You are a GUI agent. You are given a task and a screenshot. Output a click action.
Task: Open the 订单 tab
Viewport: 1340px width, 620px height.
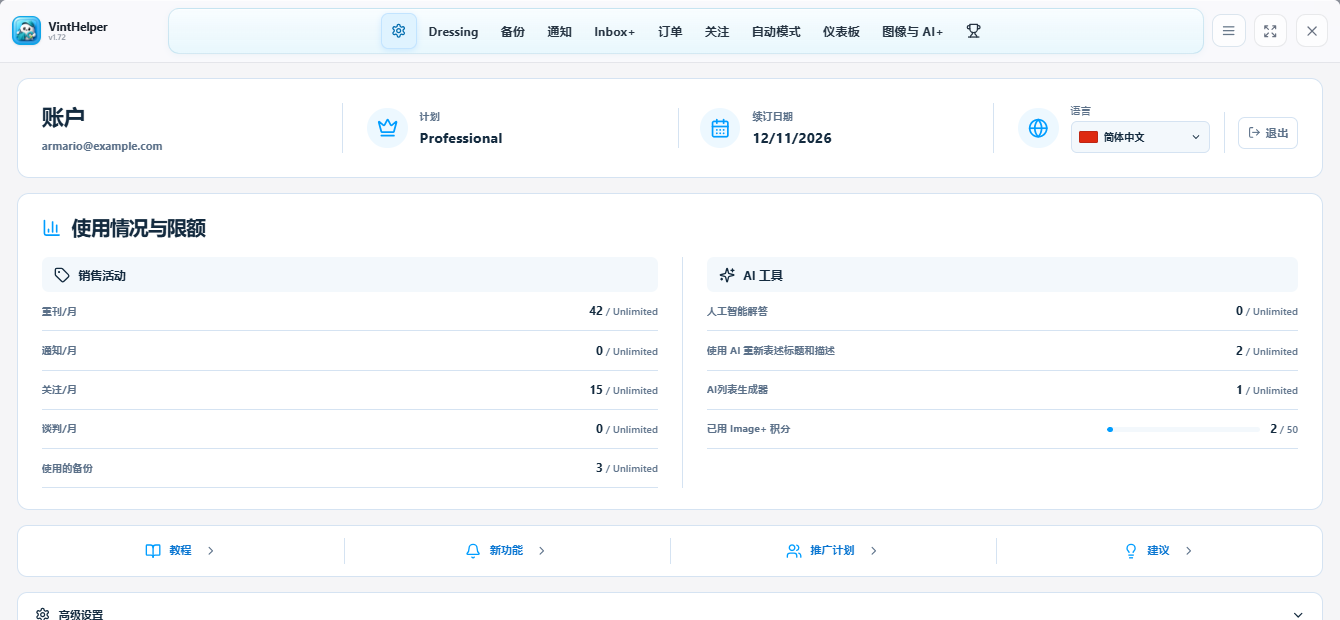[670, 31]
